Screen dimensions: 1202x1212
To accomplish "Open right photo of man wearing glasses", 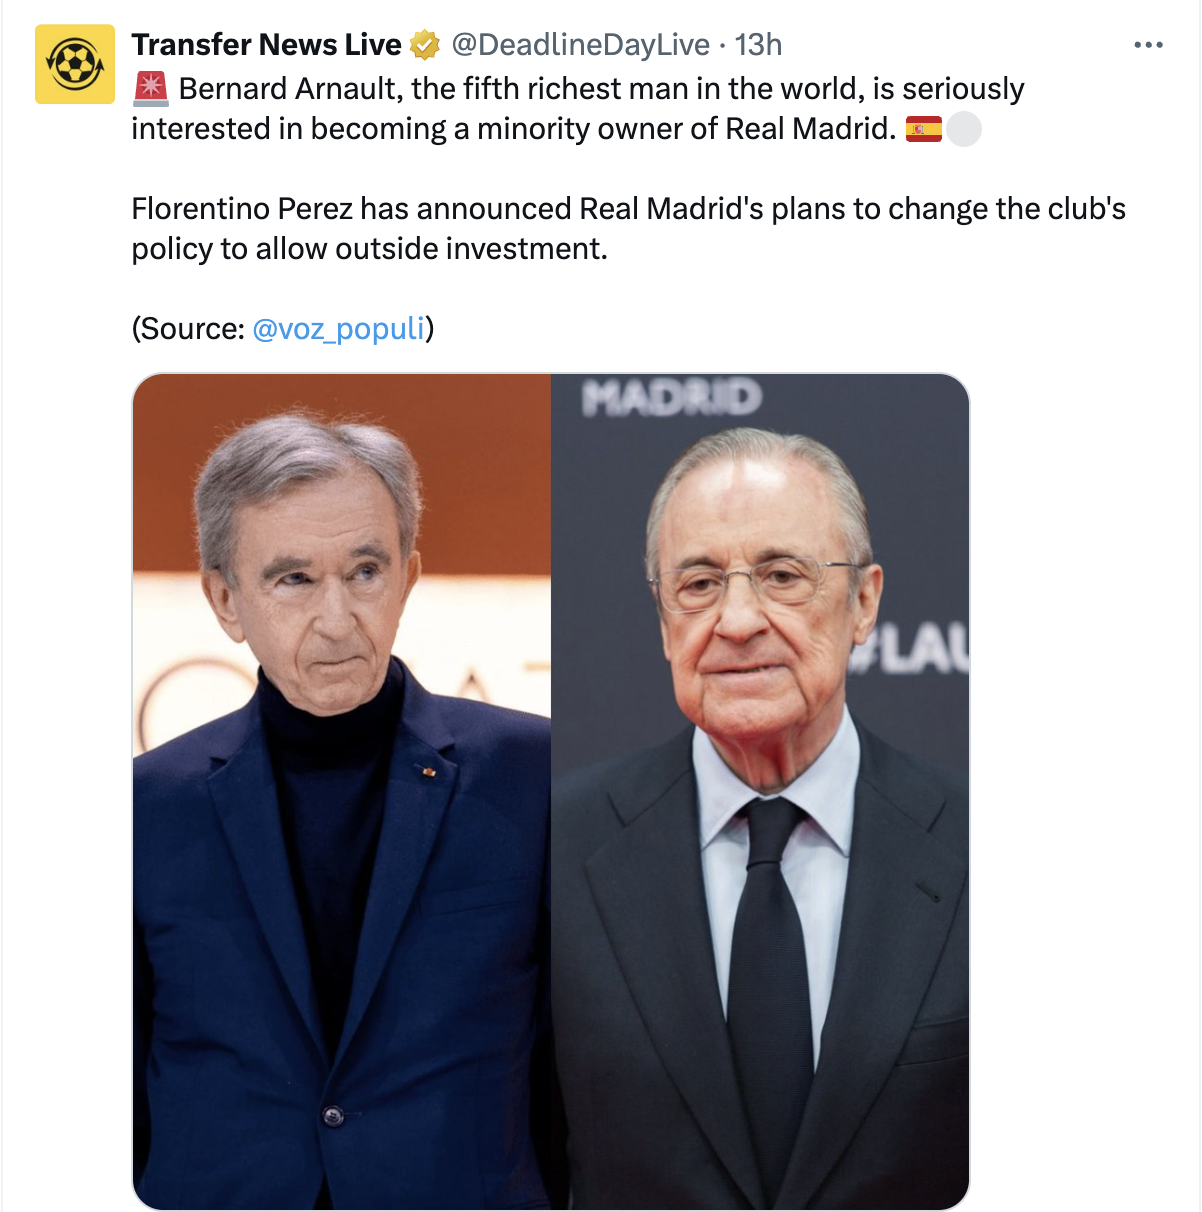I will tap(760, 791).
